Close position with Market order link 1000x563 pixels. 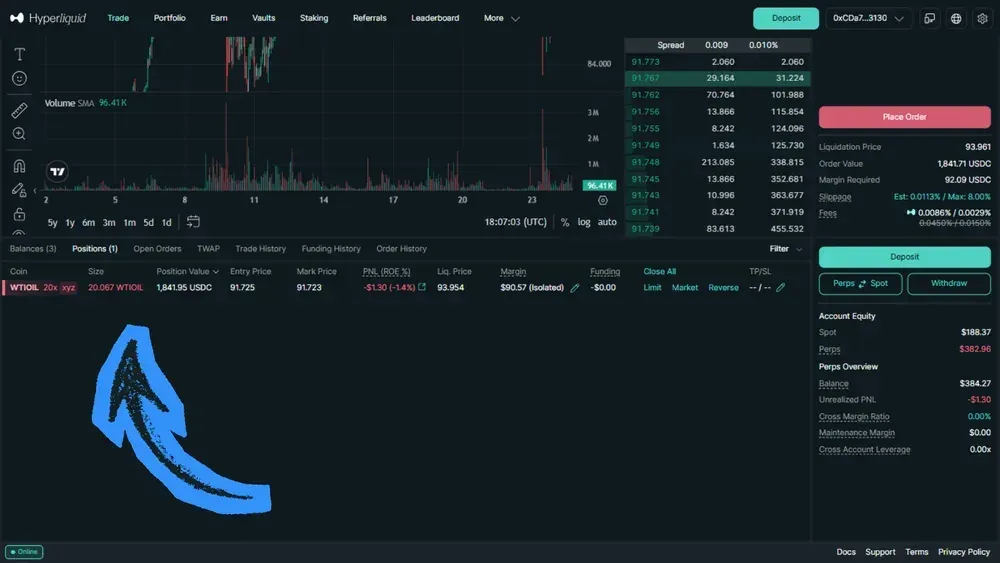tap(685, 288)
